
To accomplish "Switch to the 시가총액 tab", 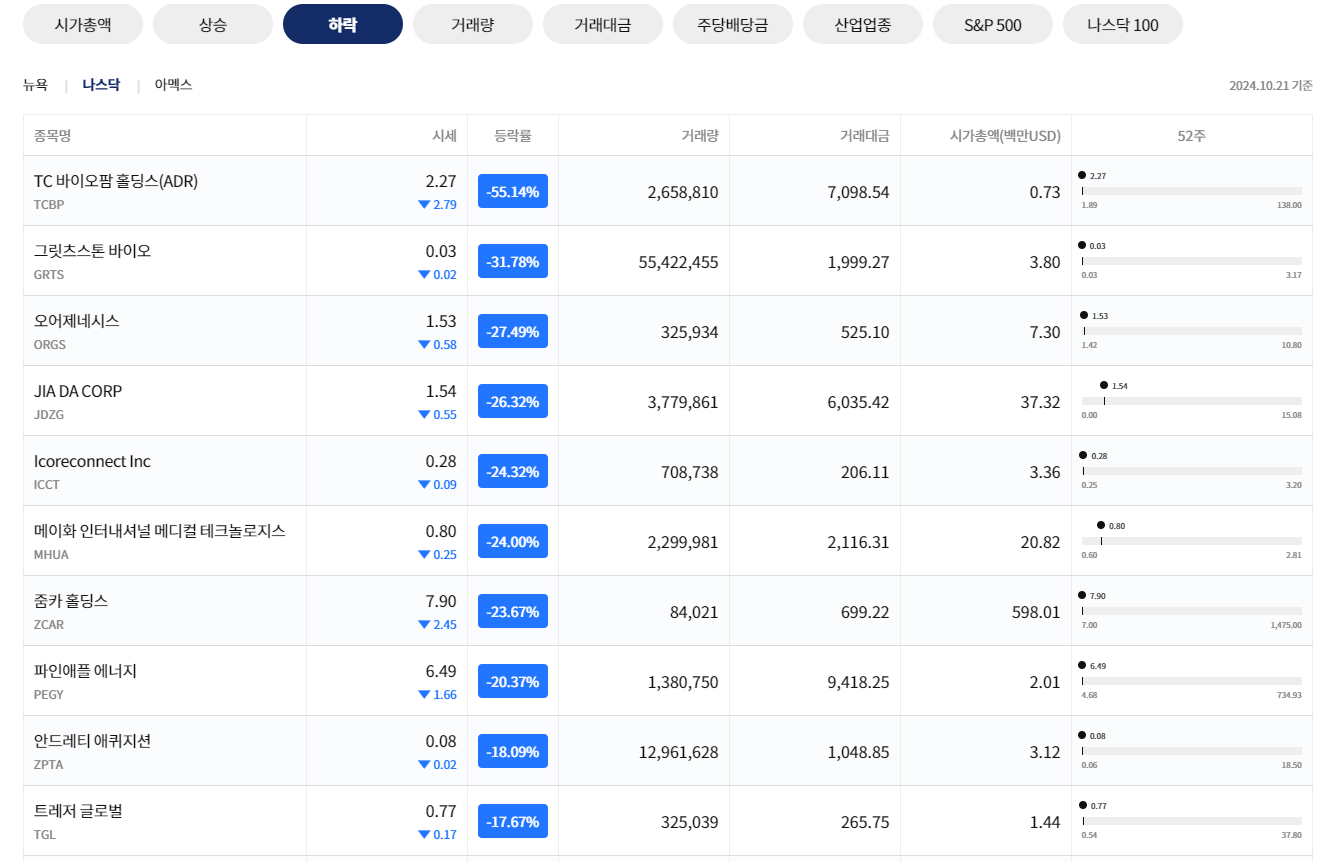I will pos(83,25).
